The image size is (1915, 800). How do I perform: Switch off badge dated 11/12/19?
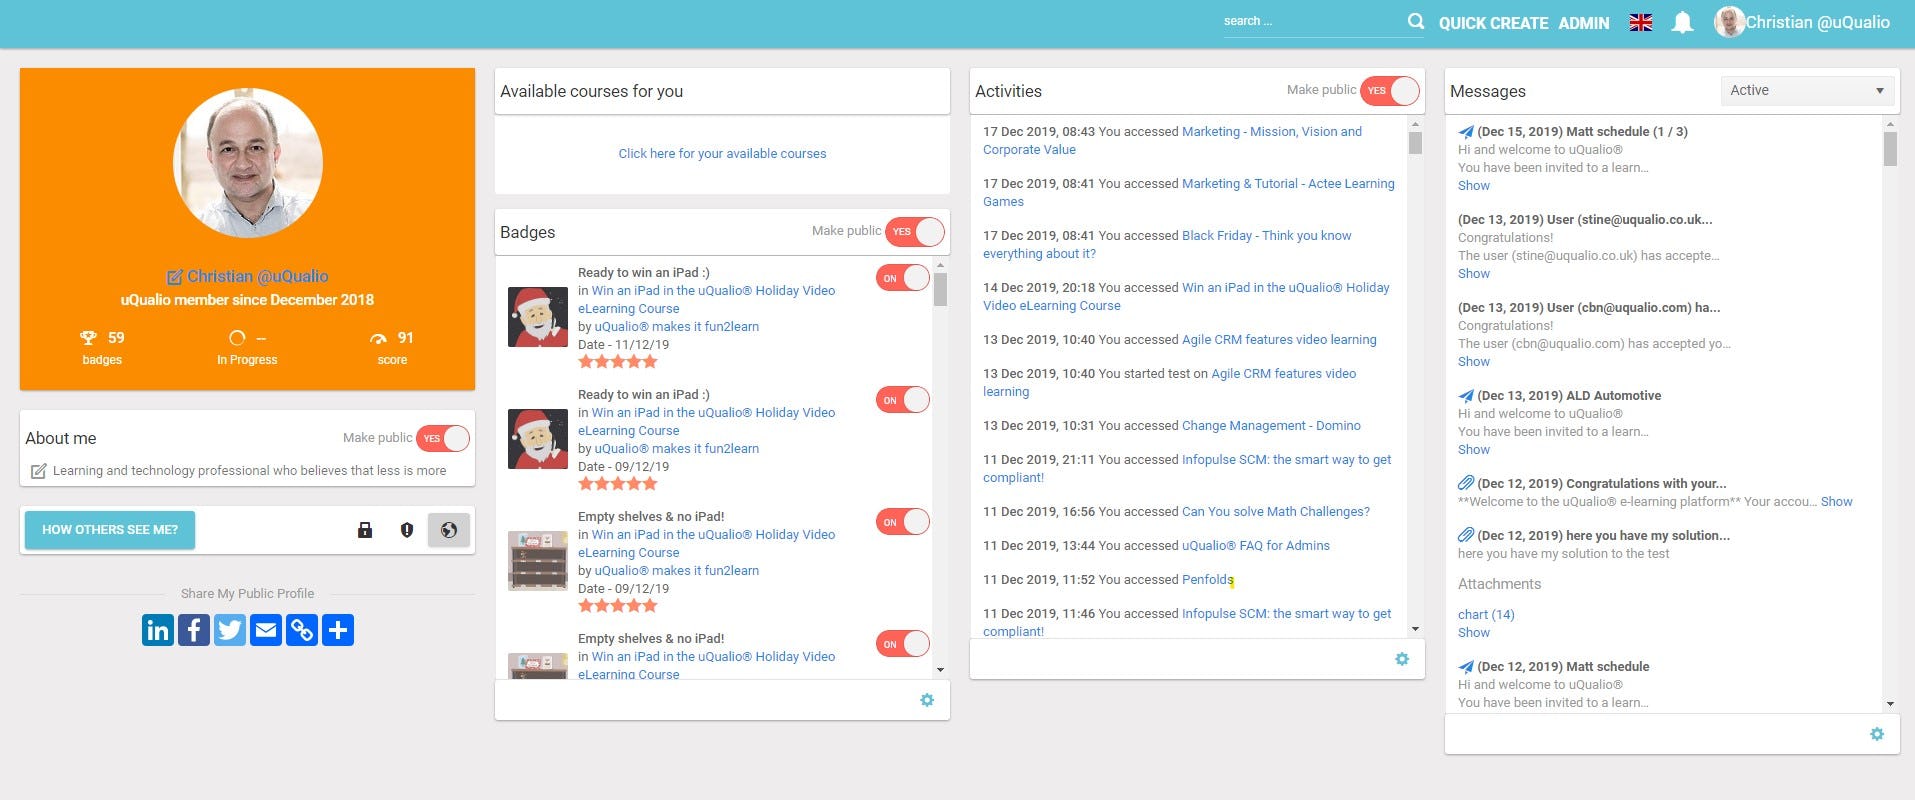click(x=903, y=278)
